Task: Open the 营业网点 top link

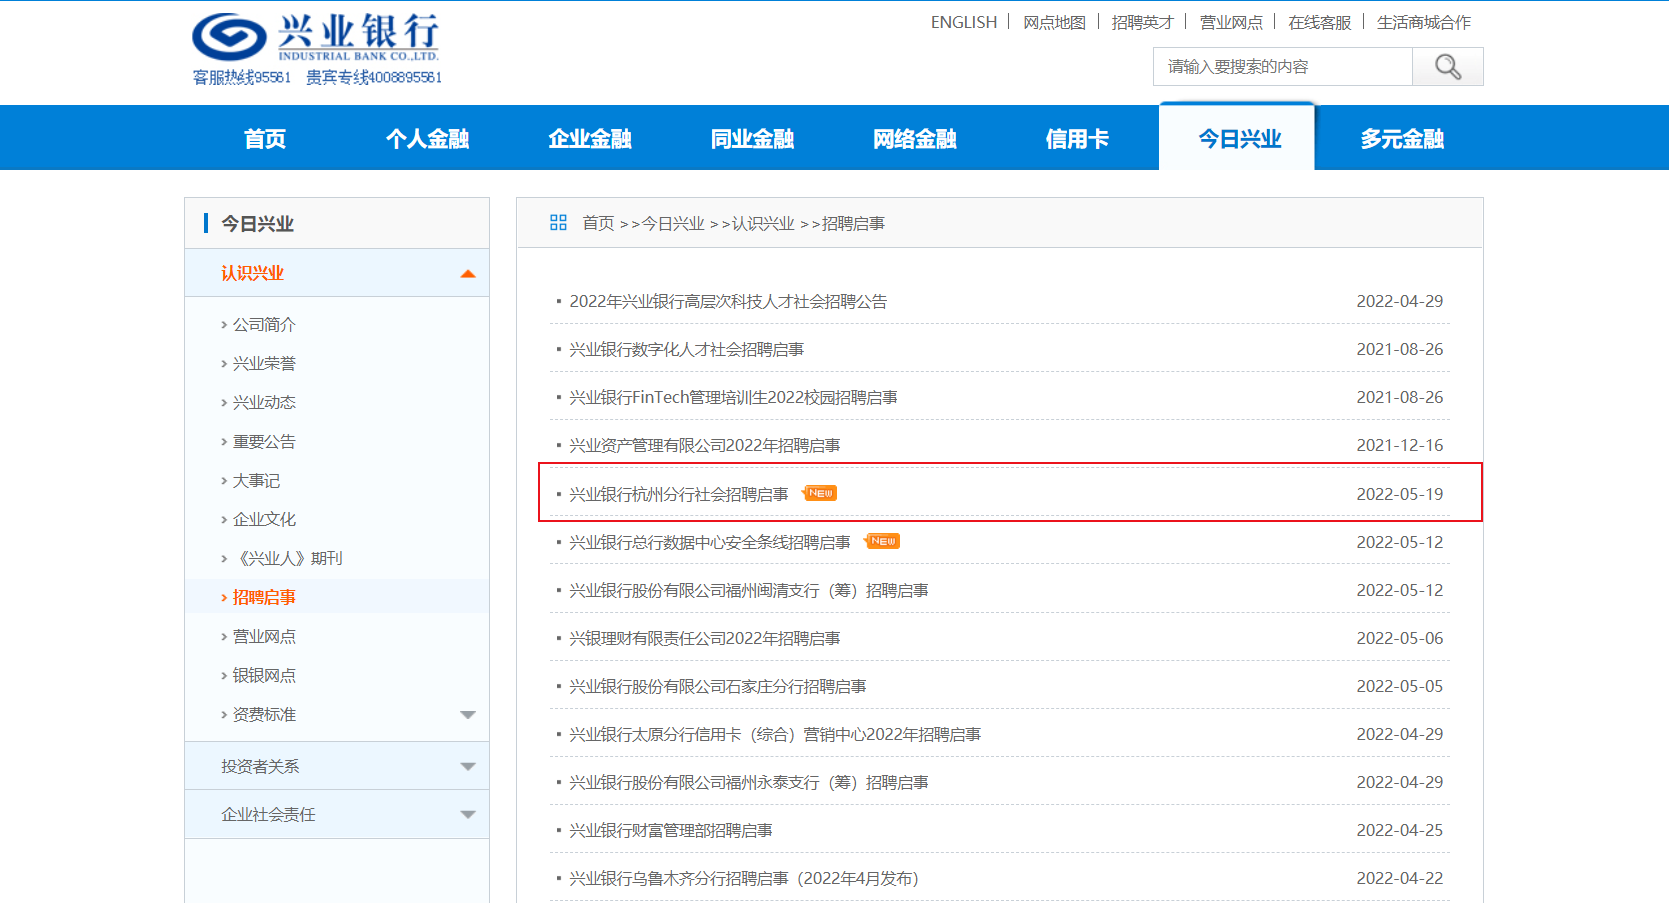Action: [1231, 22]
